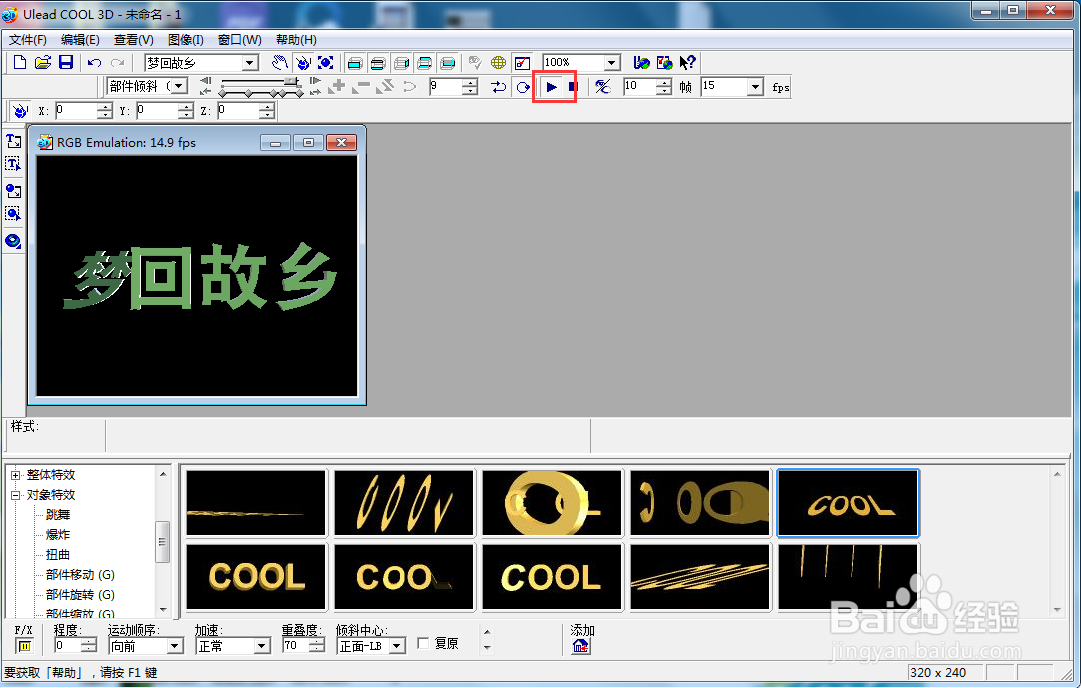Select the 扭曲 effect in tree
Screen dimensions: 1081x688
[58, 555]
